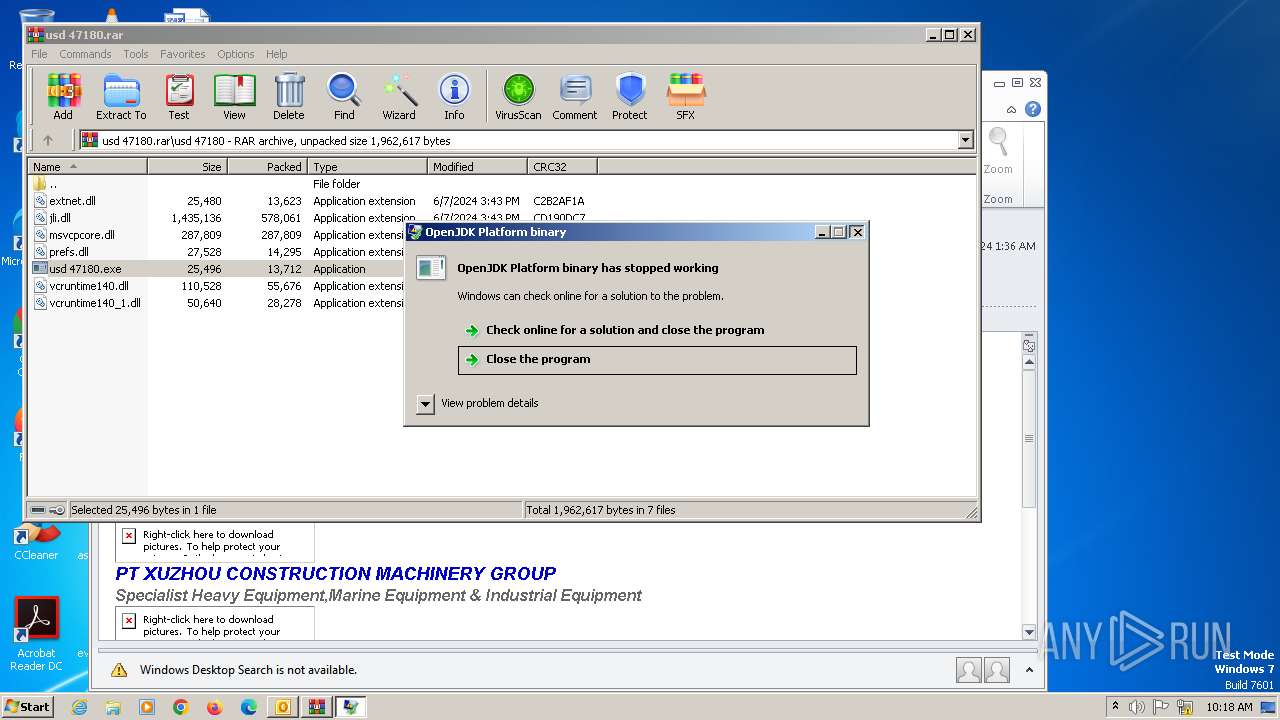Open Outlook help question mark icon

pyautogui.click(x=1033, y=109)
